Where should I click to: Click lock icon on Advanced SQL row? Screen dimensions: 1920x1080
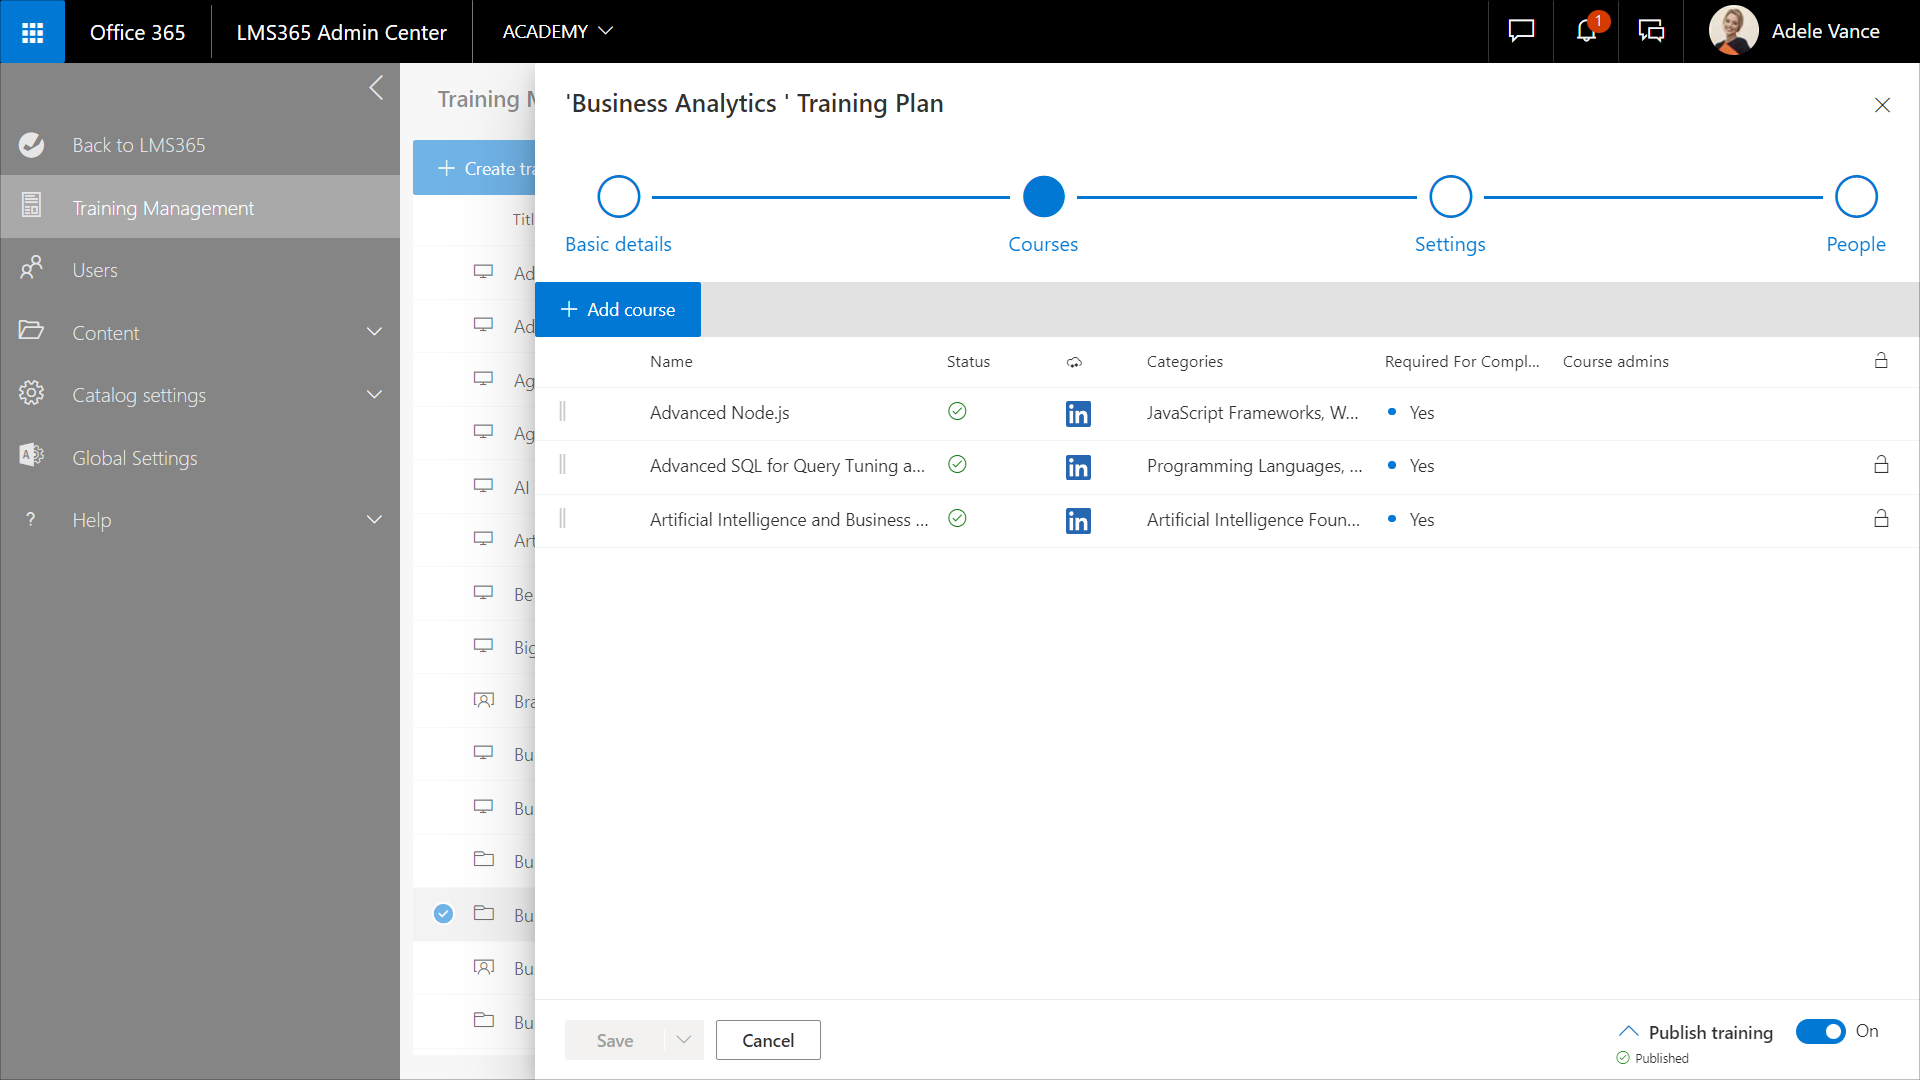[x=1881, y=464]
